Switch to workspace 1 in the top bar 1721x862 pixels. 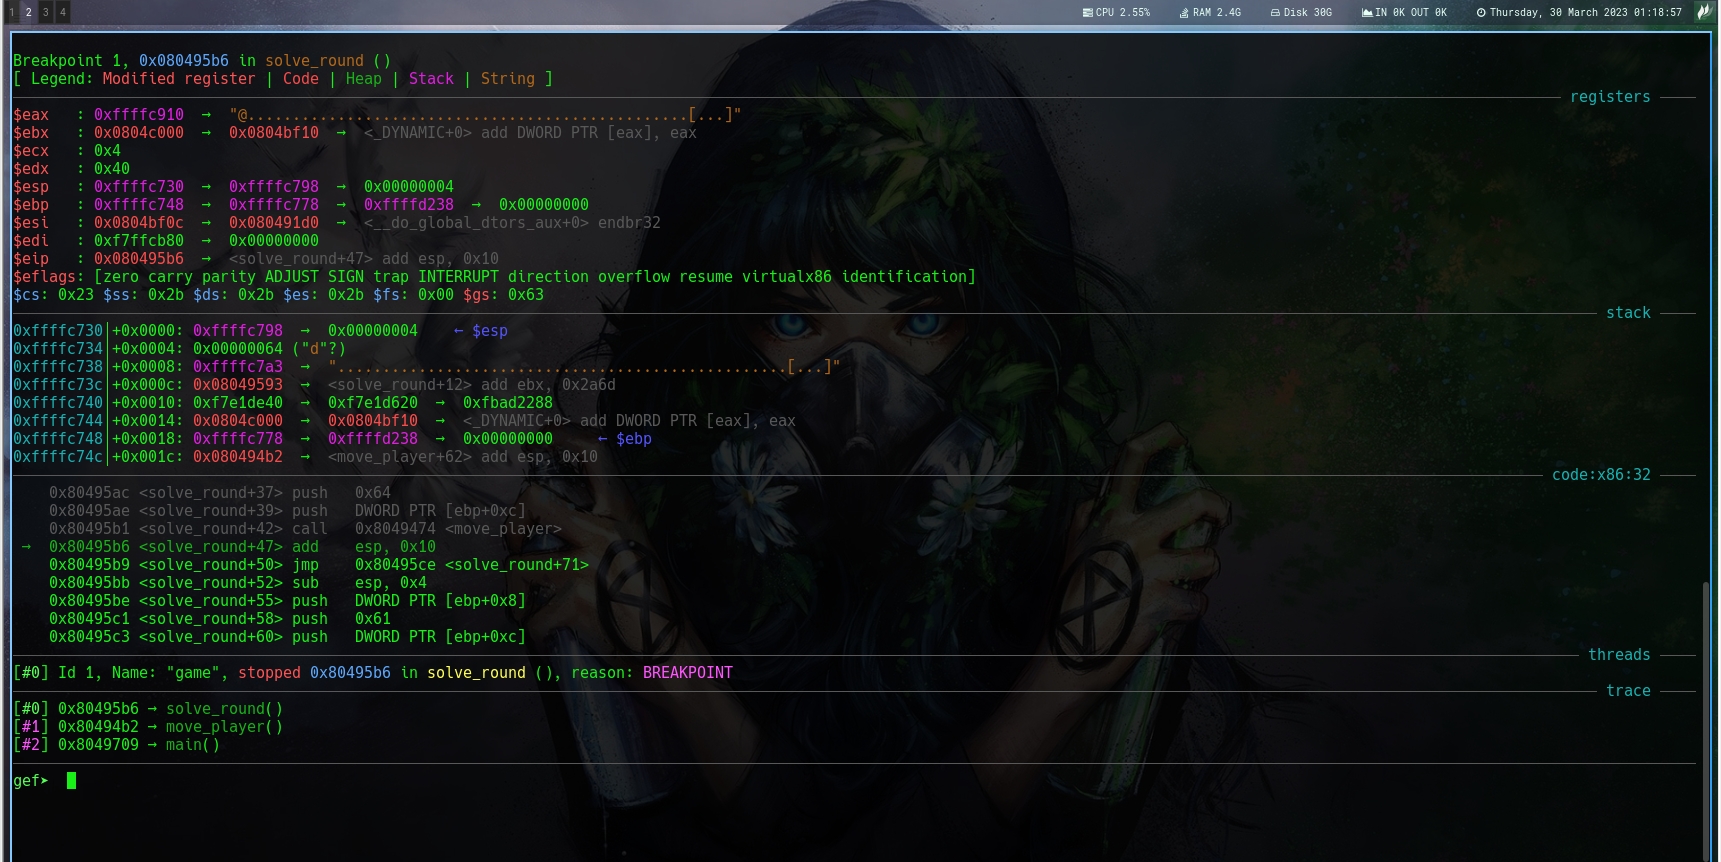point(11,12)
